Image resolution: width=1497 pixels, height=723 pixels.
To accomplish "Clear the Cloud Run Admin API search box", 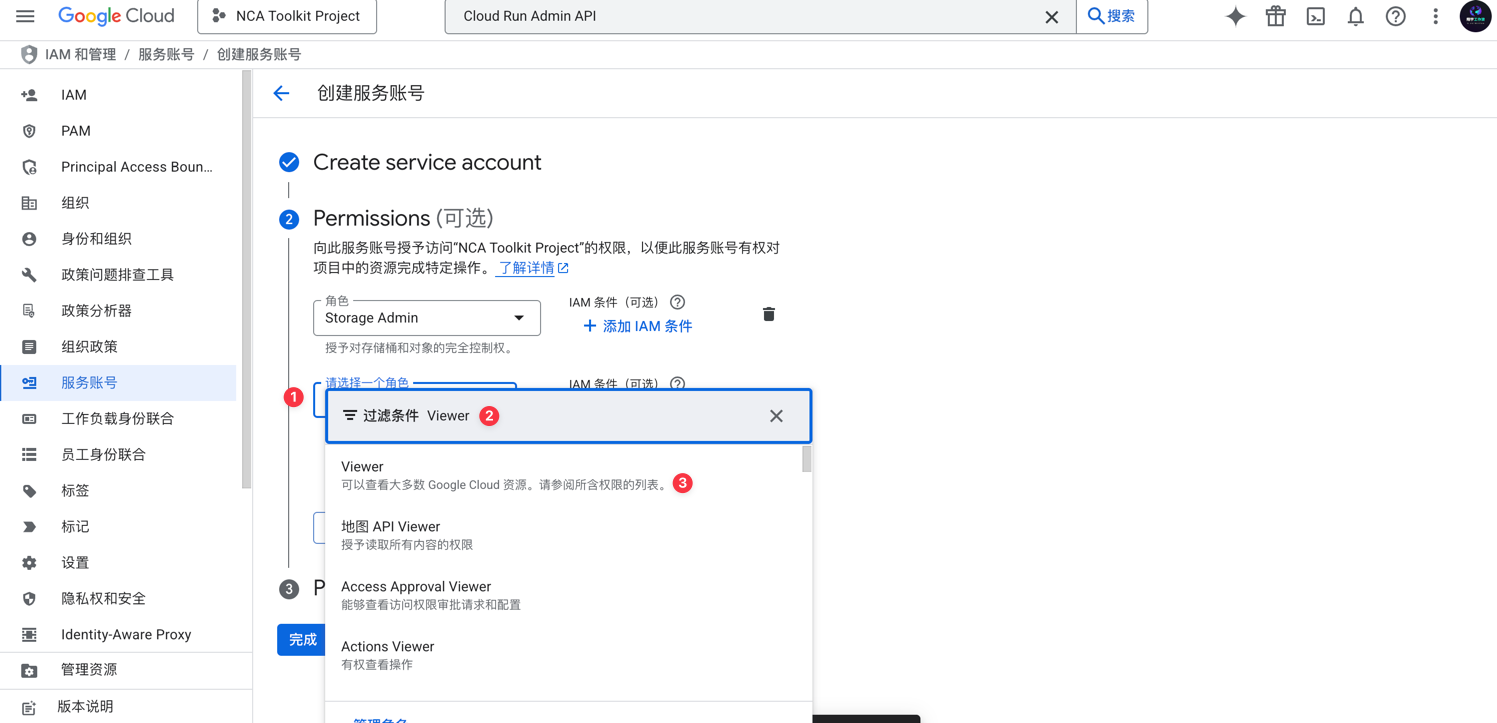I will [x=1051, y=16].
